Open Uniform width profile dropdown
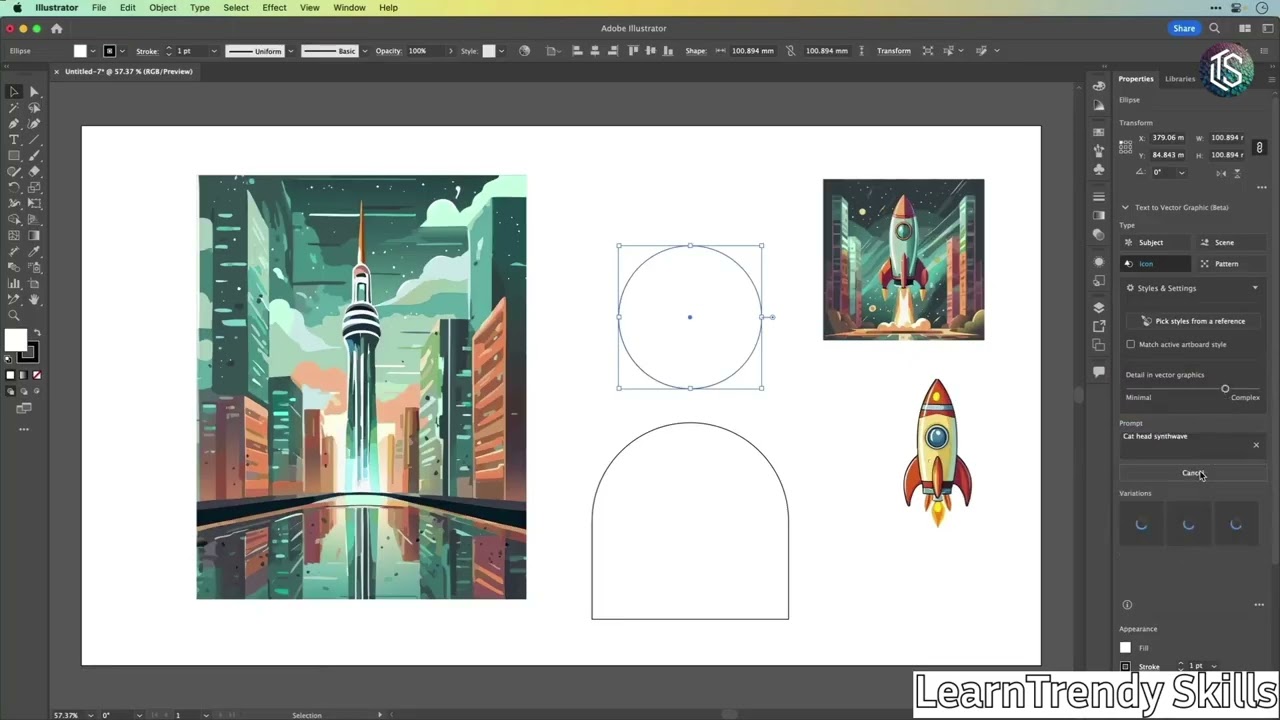 [x=290, y=51]
